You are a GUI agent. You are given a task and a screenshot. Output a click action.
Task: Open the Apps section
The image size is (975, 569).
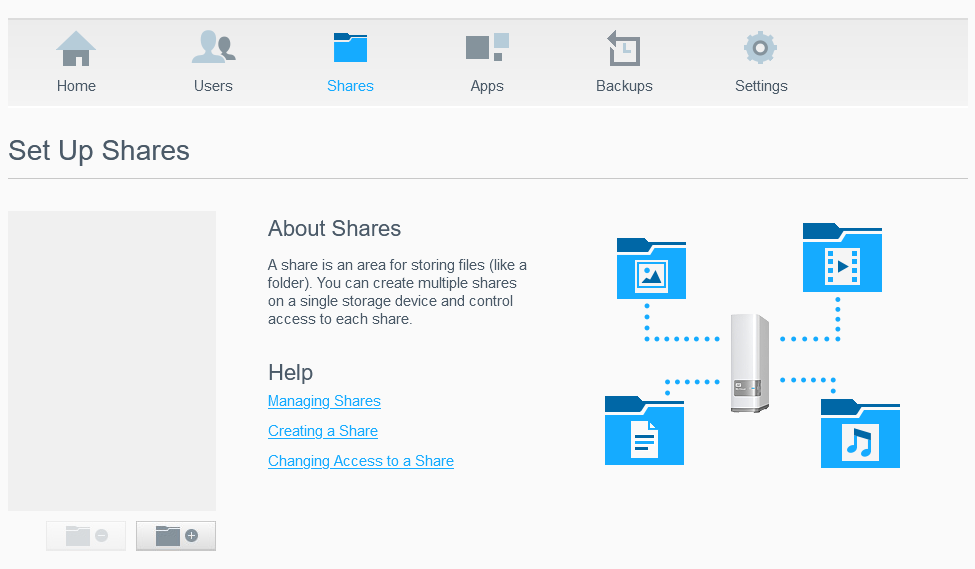point(487,62)
